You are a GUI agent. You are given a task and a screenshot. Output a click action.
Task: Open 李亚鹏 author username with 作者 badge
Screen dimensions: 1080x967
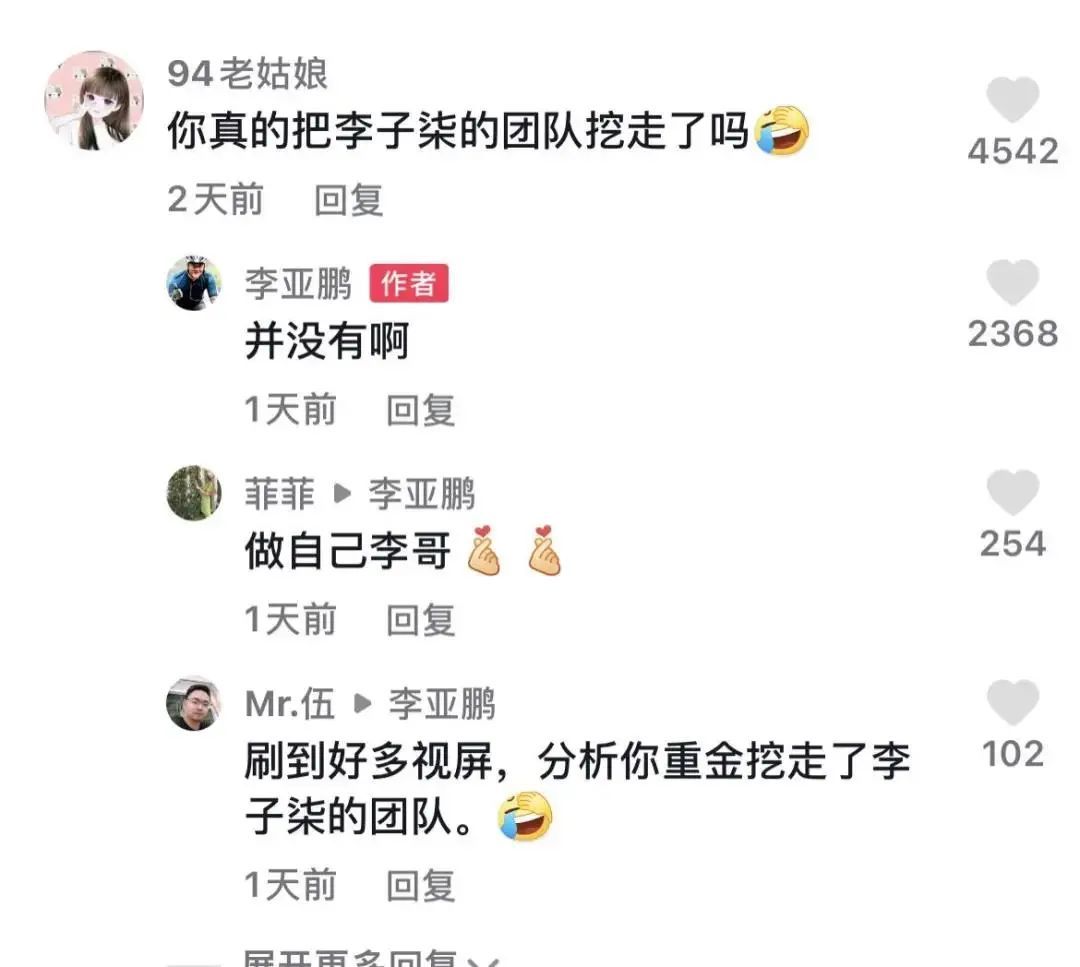coord(298,284)
